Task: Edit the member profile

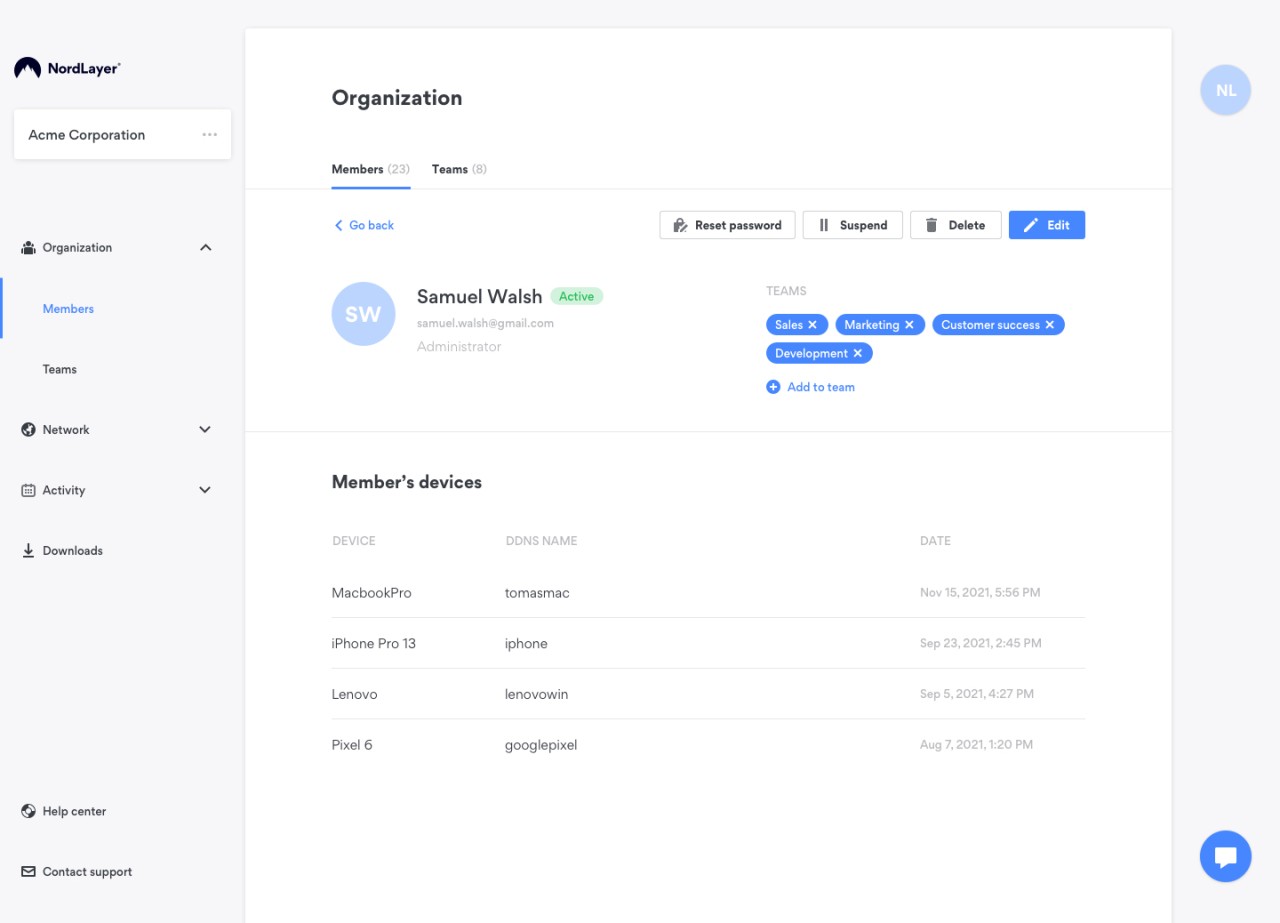Action: point(1046,225)
